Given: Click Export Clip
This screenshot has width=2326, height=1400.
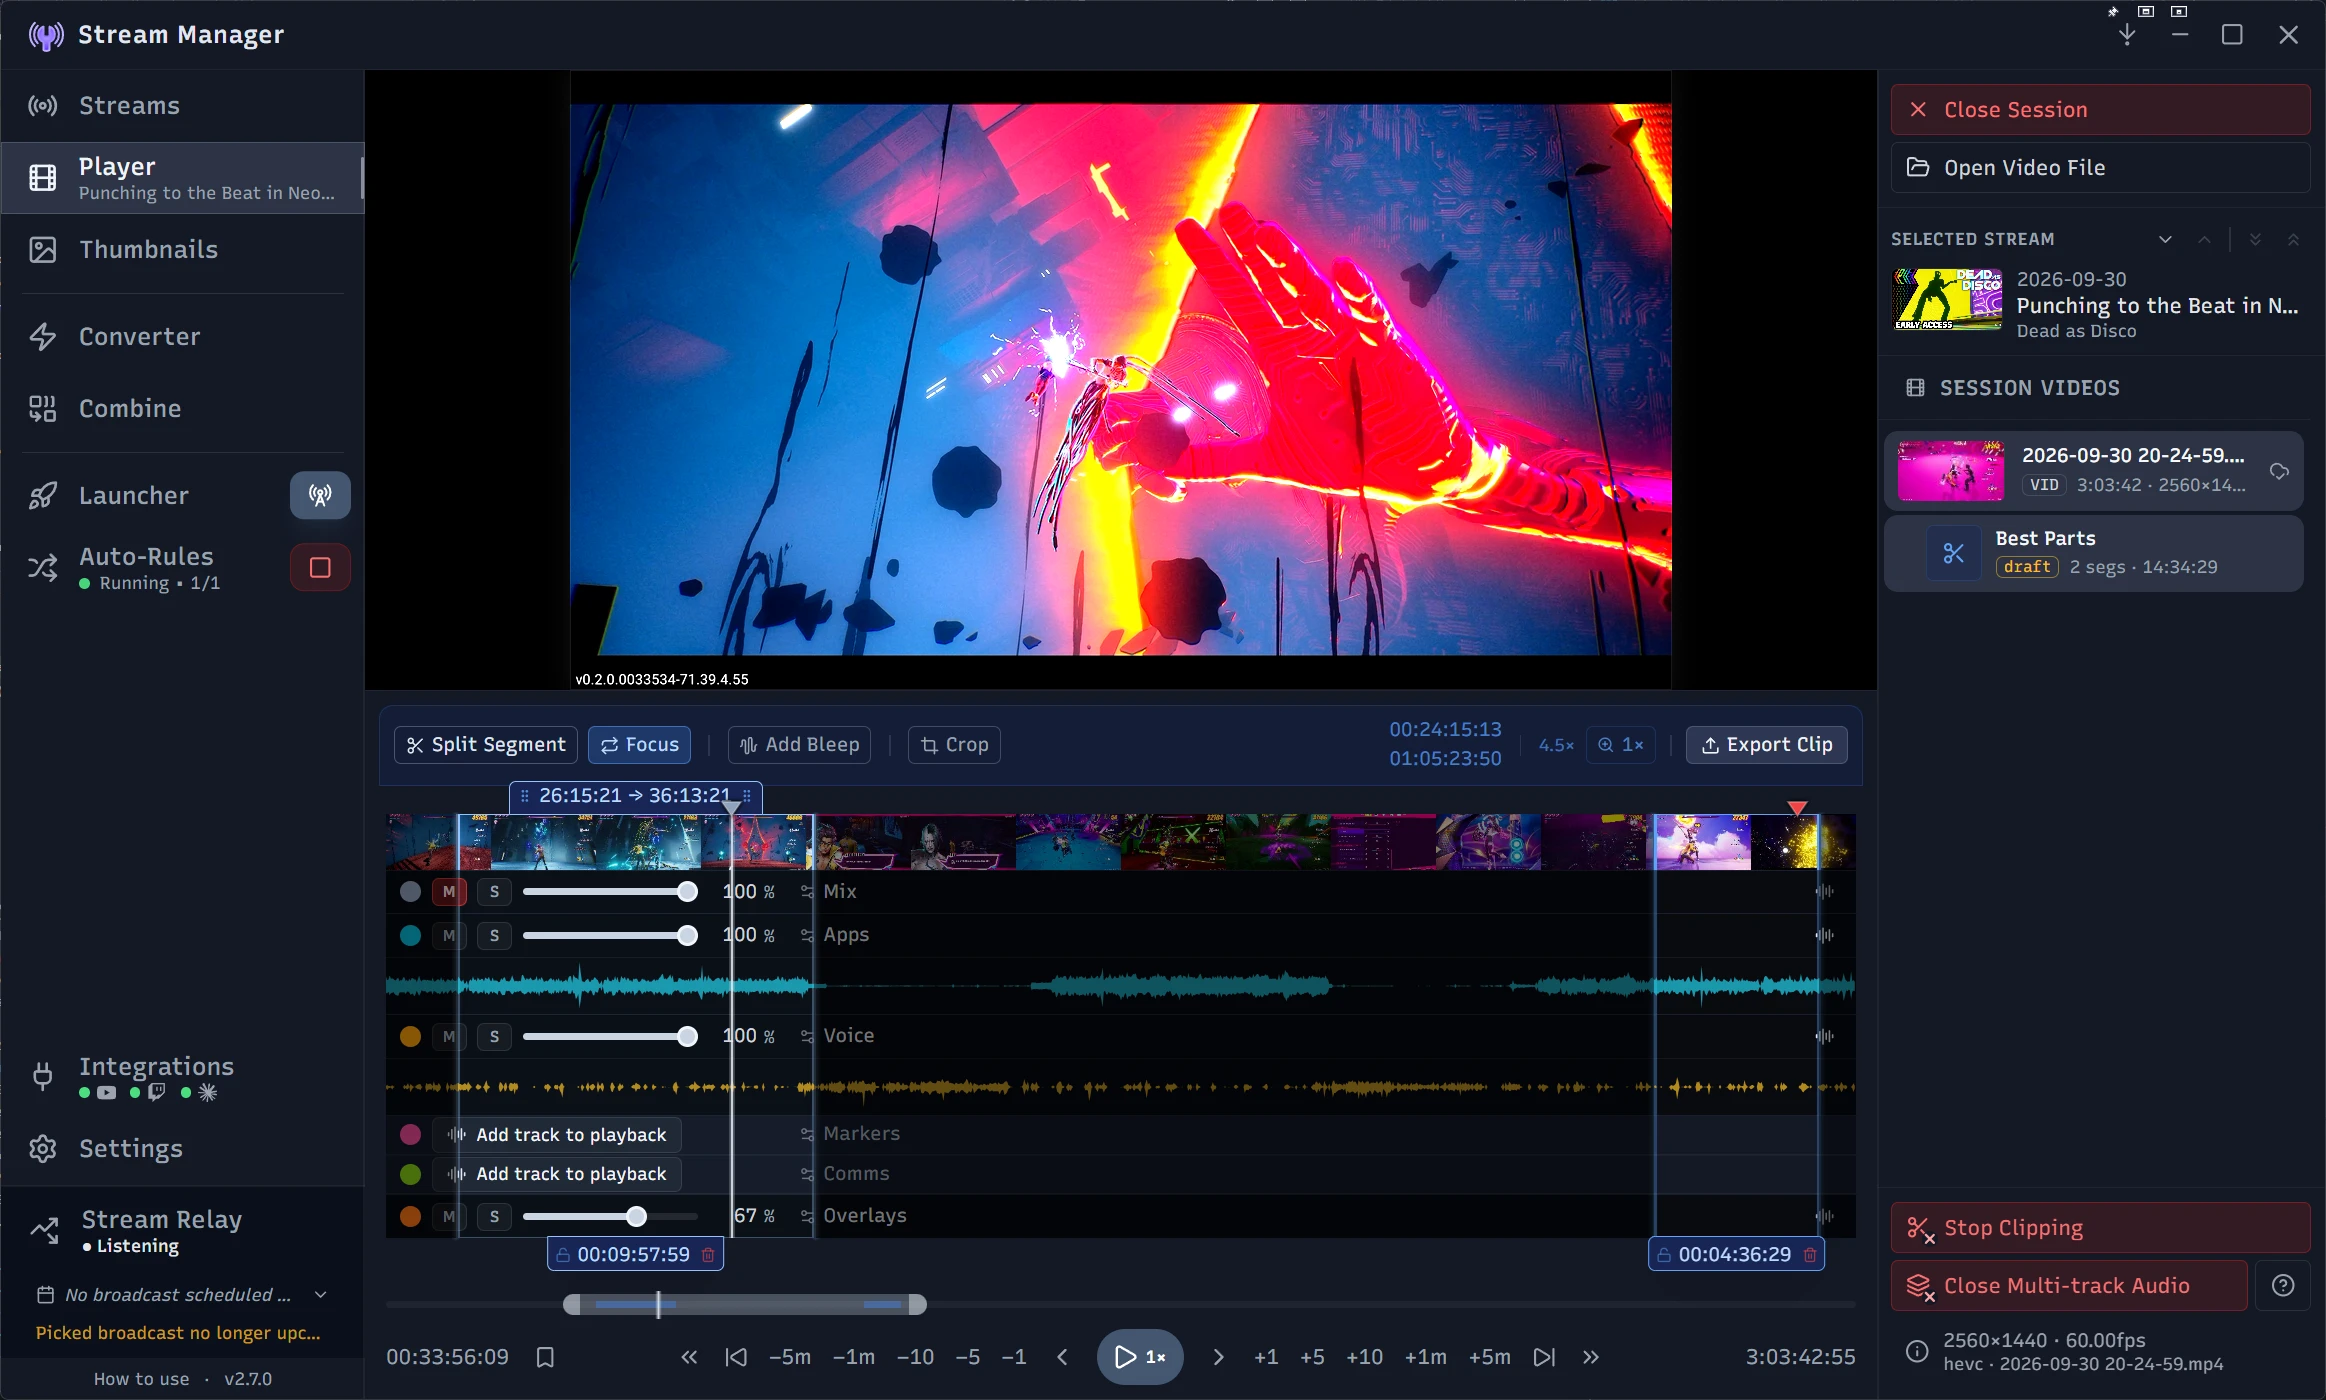Looking at the screenshot, I should pyautogui.click(x=1766, y=745).
